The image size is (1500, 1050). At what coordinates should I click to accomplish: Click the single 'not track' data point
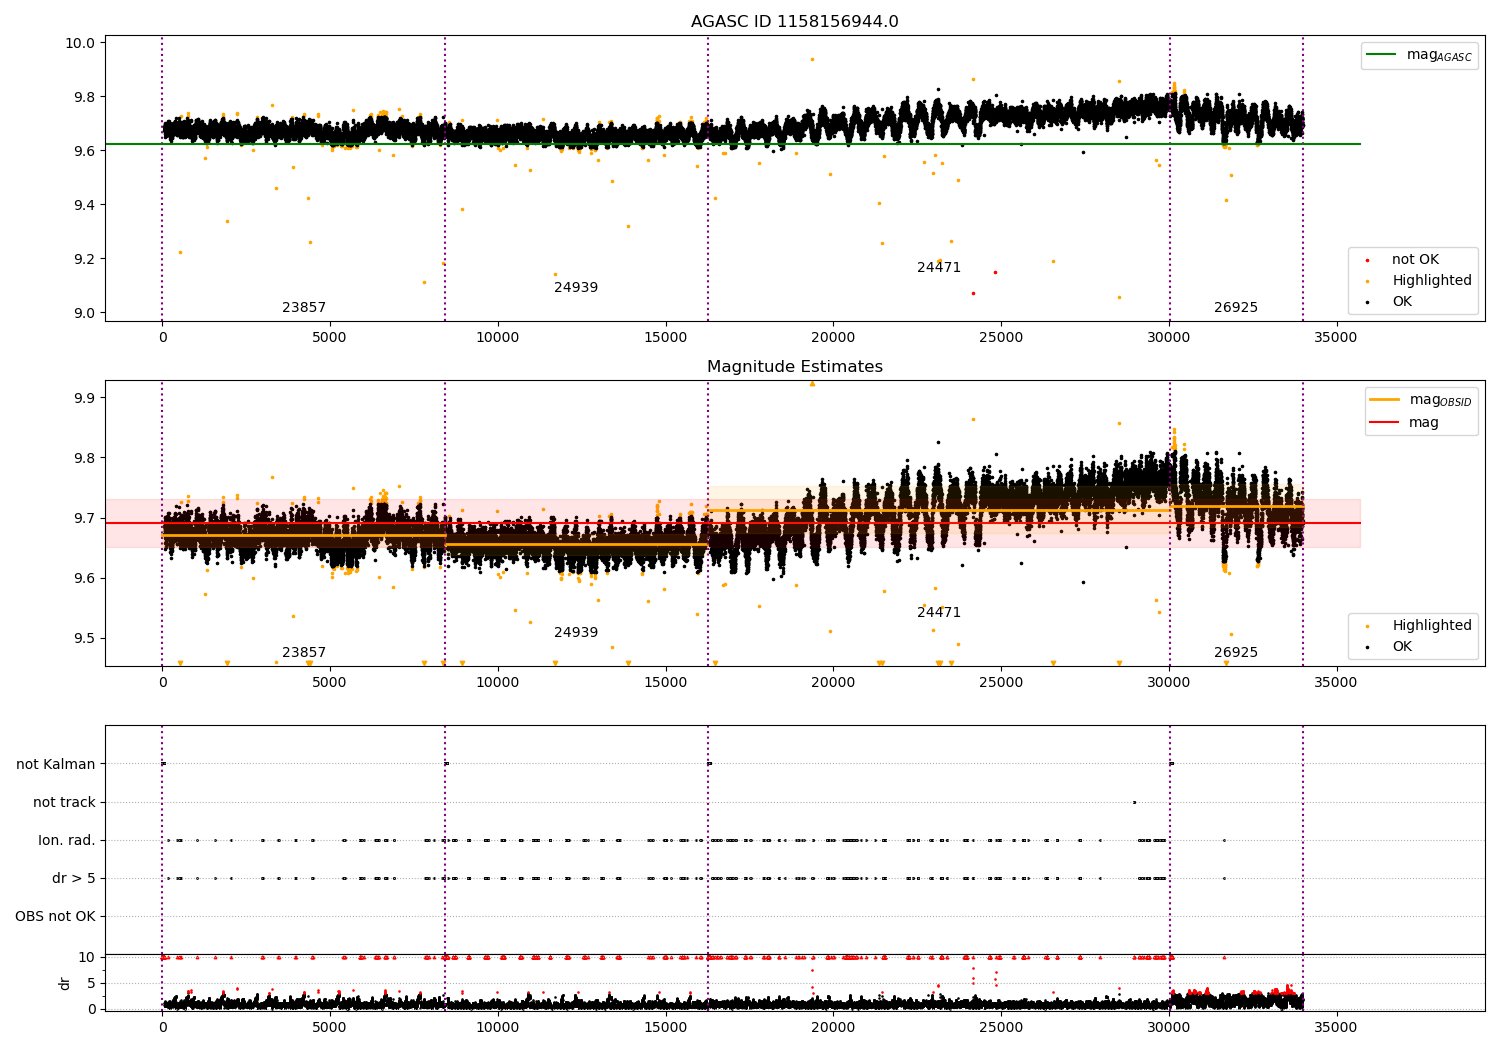[1134, 802]
